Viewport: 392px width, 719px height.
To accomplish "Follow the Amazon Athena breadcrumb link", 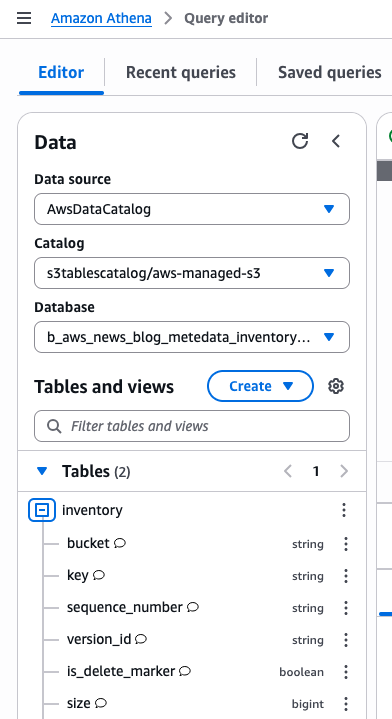I will coord(101,18).
